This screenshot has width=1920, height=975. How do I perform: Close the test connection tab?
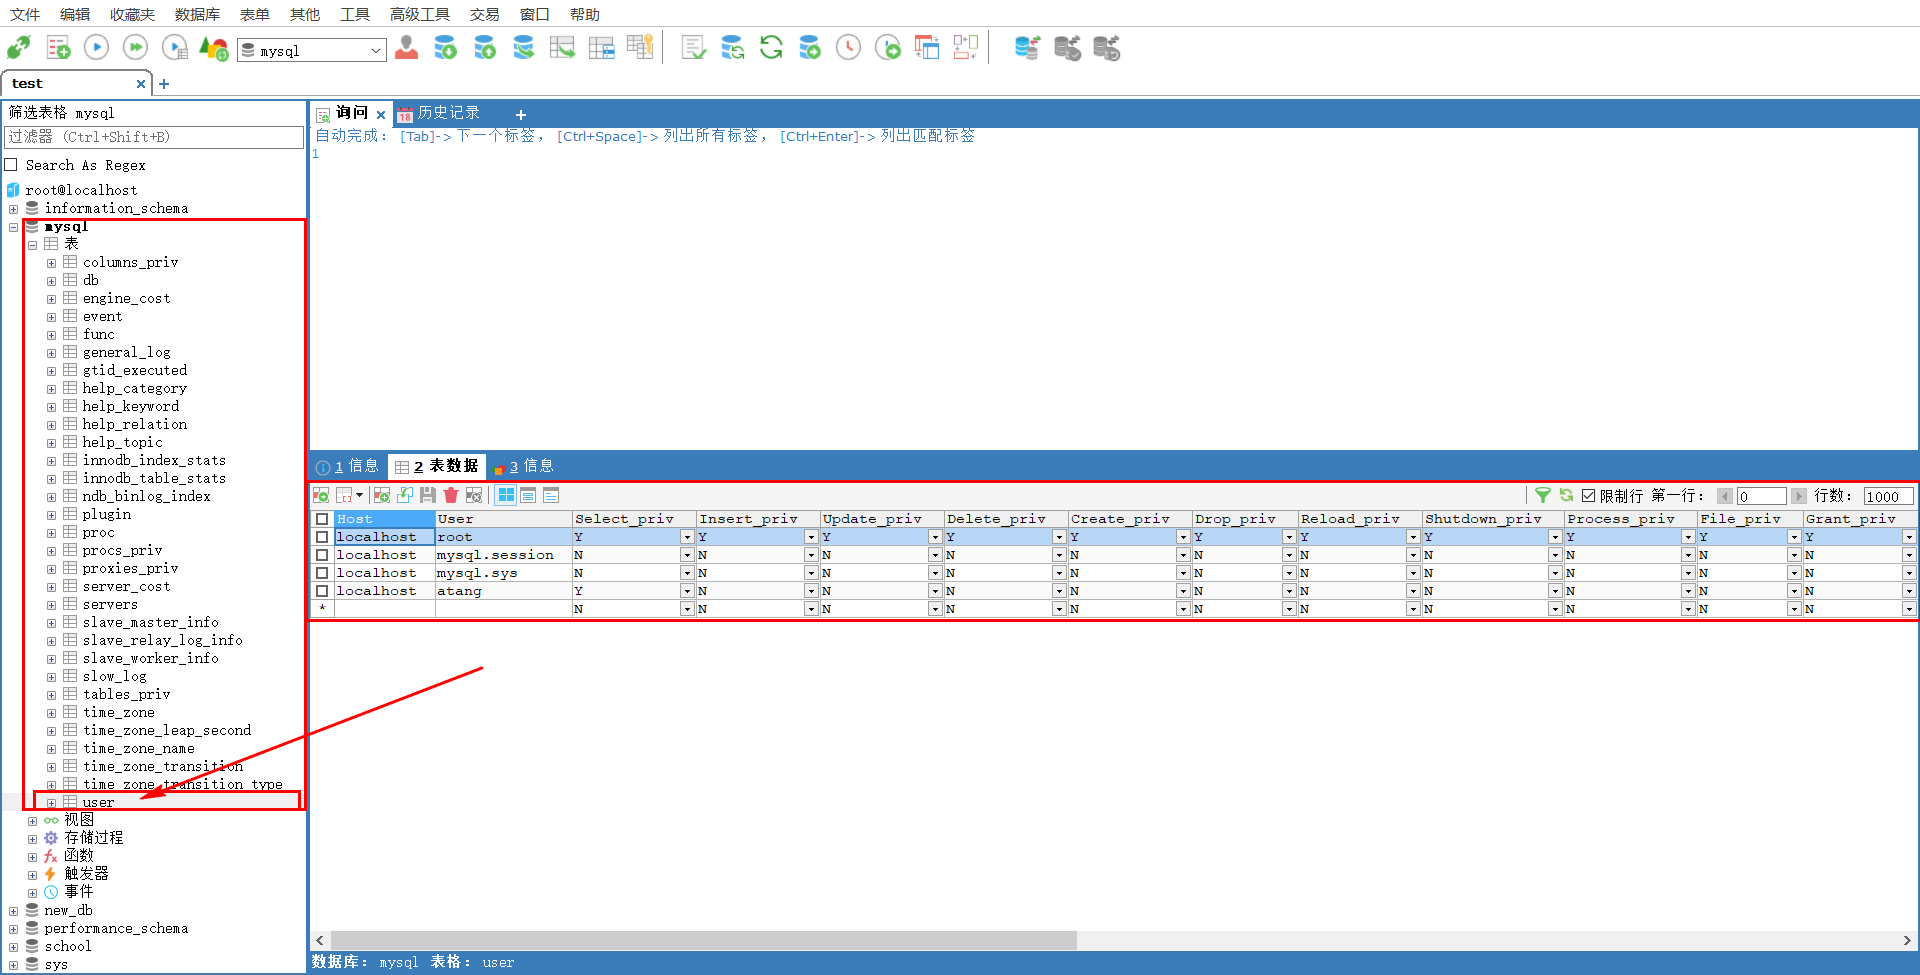[x=141, y=84]
